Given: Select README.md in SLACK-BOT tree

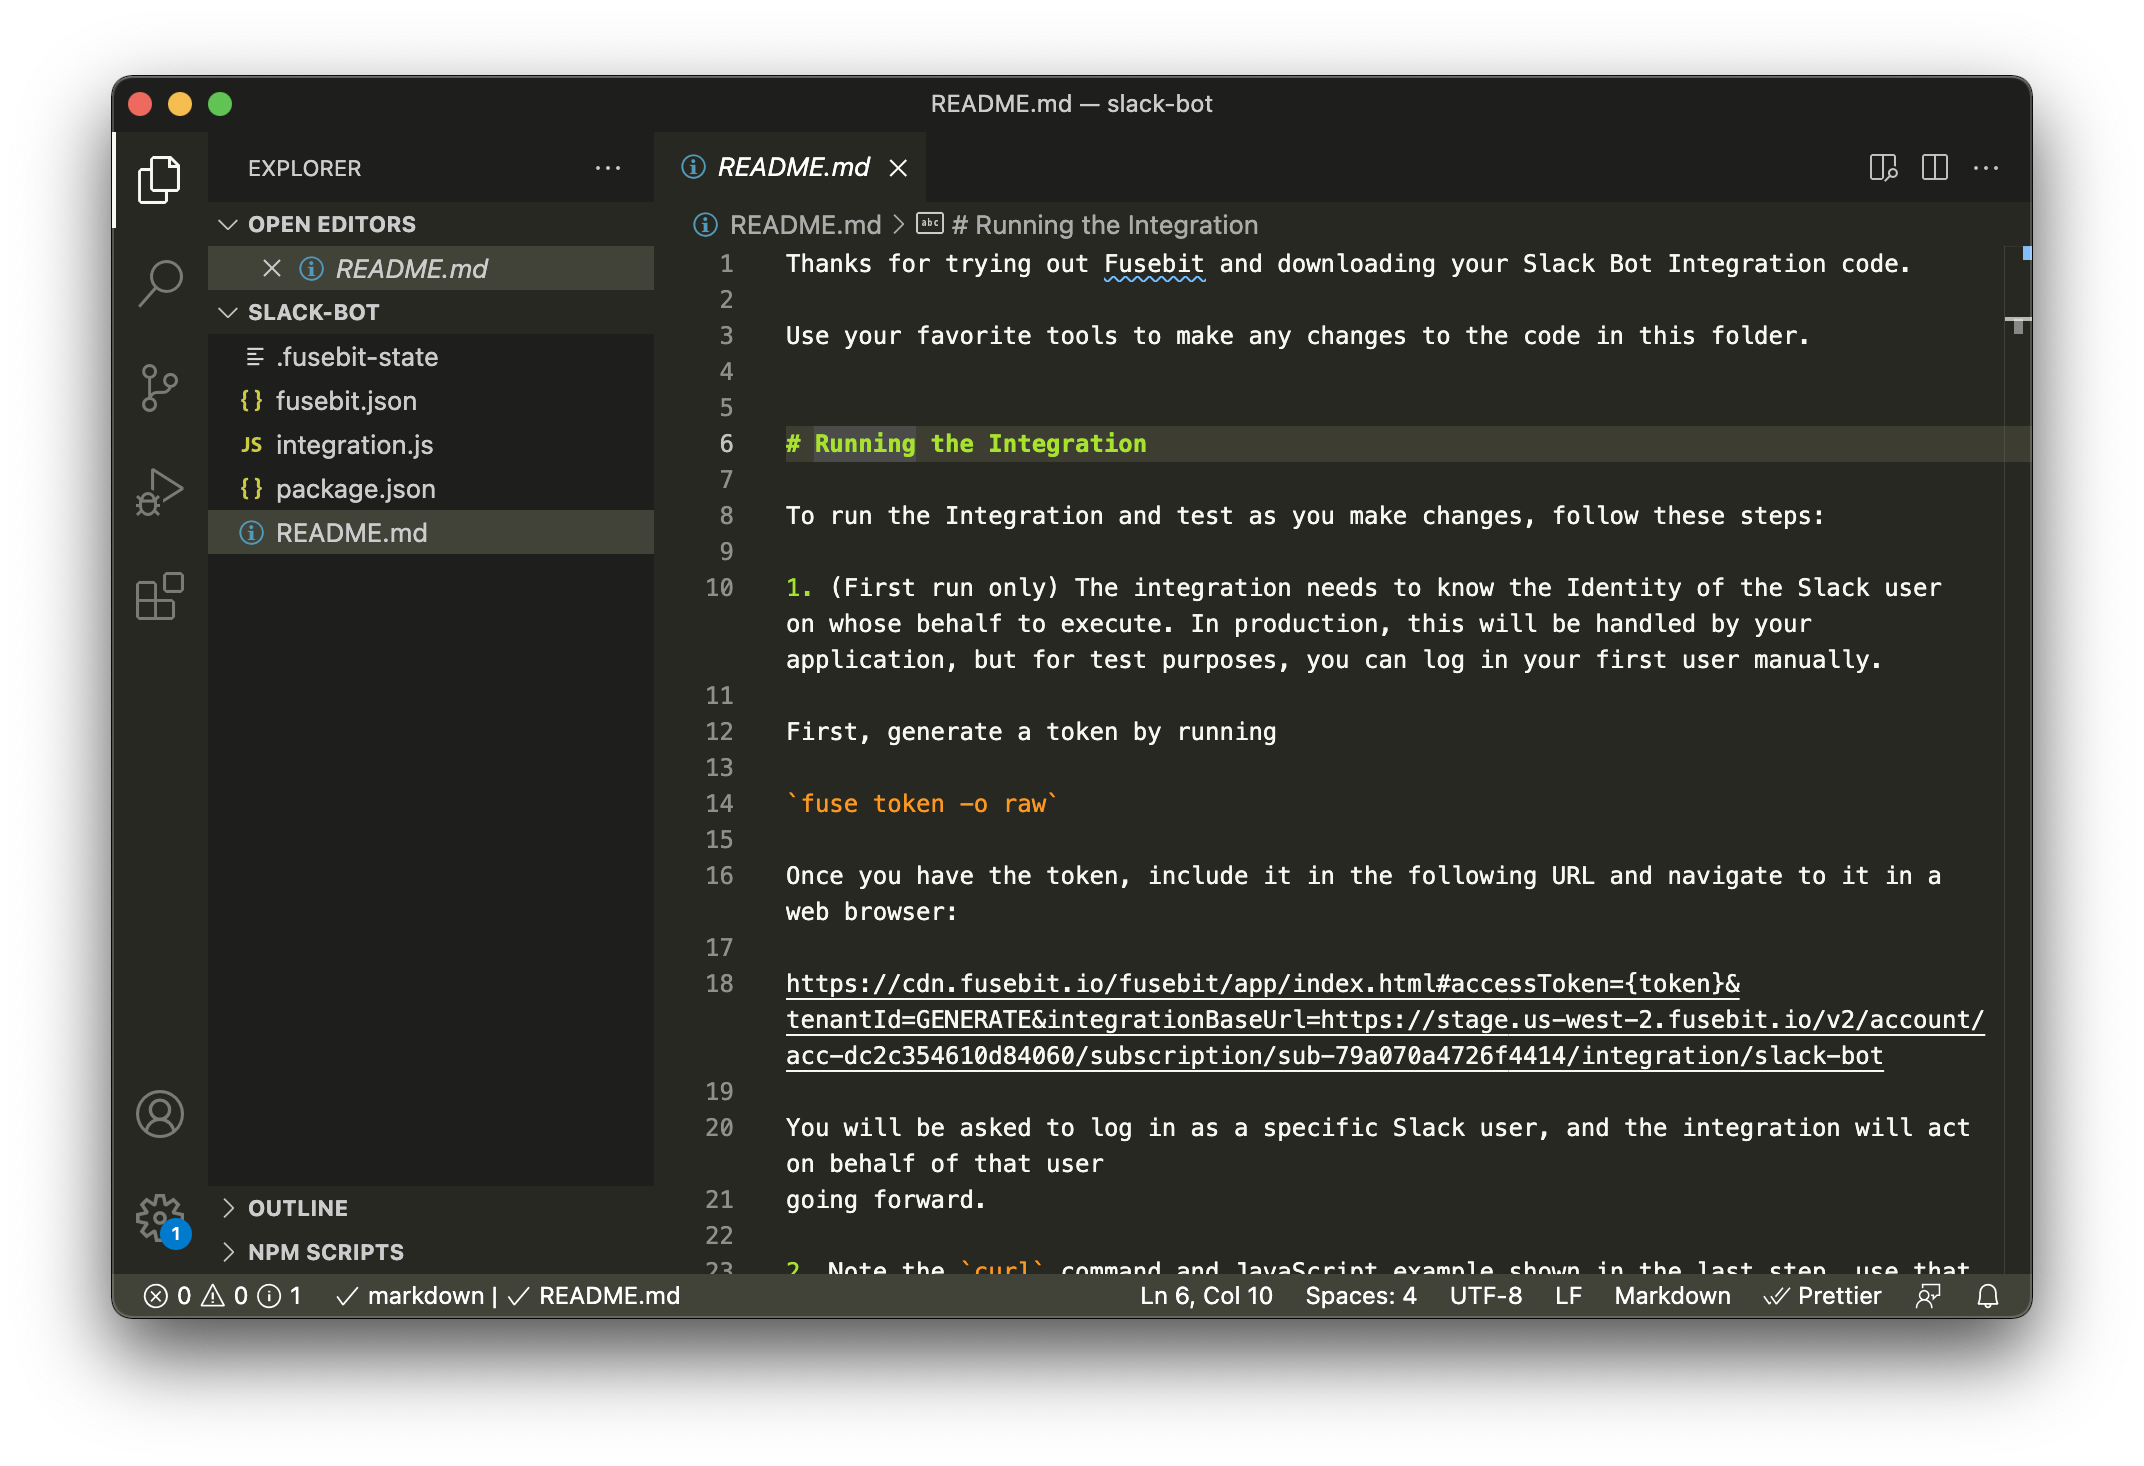Looking at the screenshot, I should pos(430,533).
